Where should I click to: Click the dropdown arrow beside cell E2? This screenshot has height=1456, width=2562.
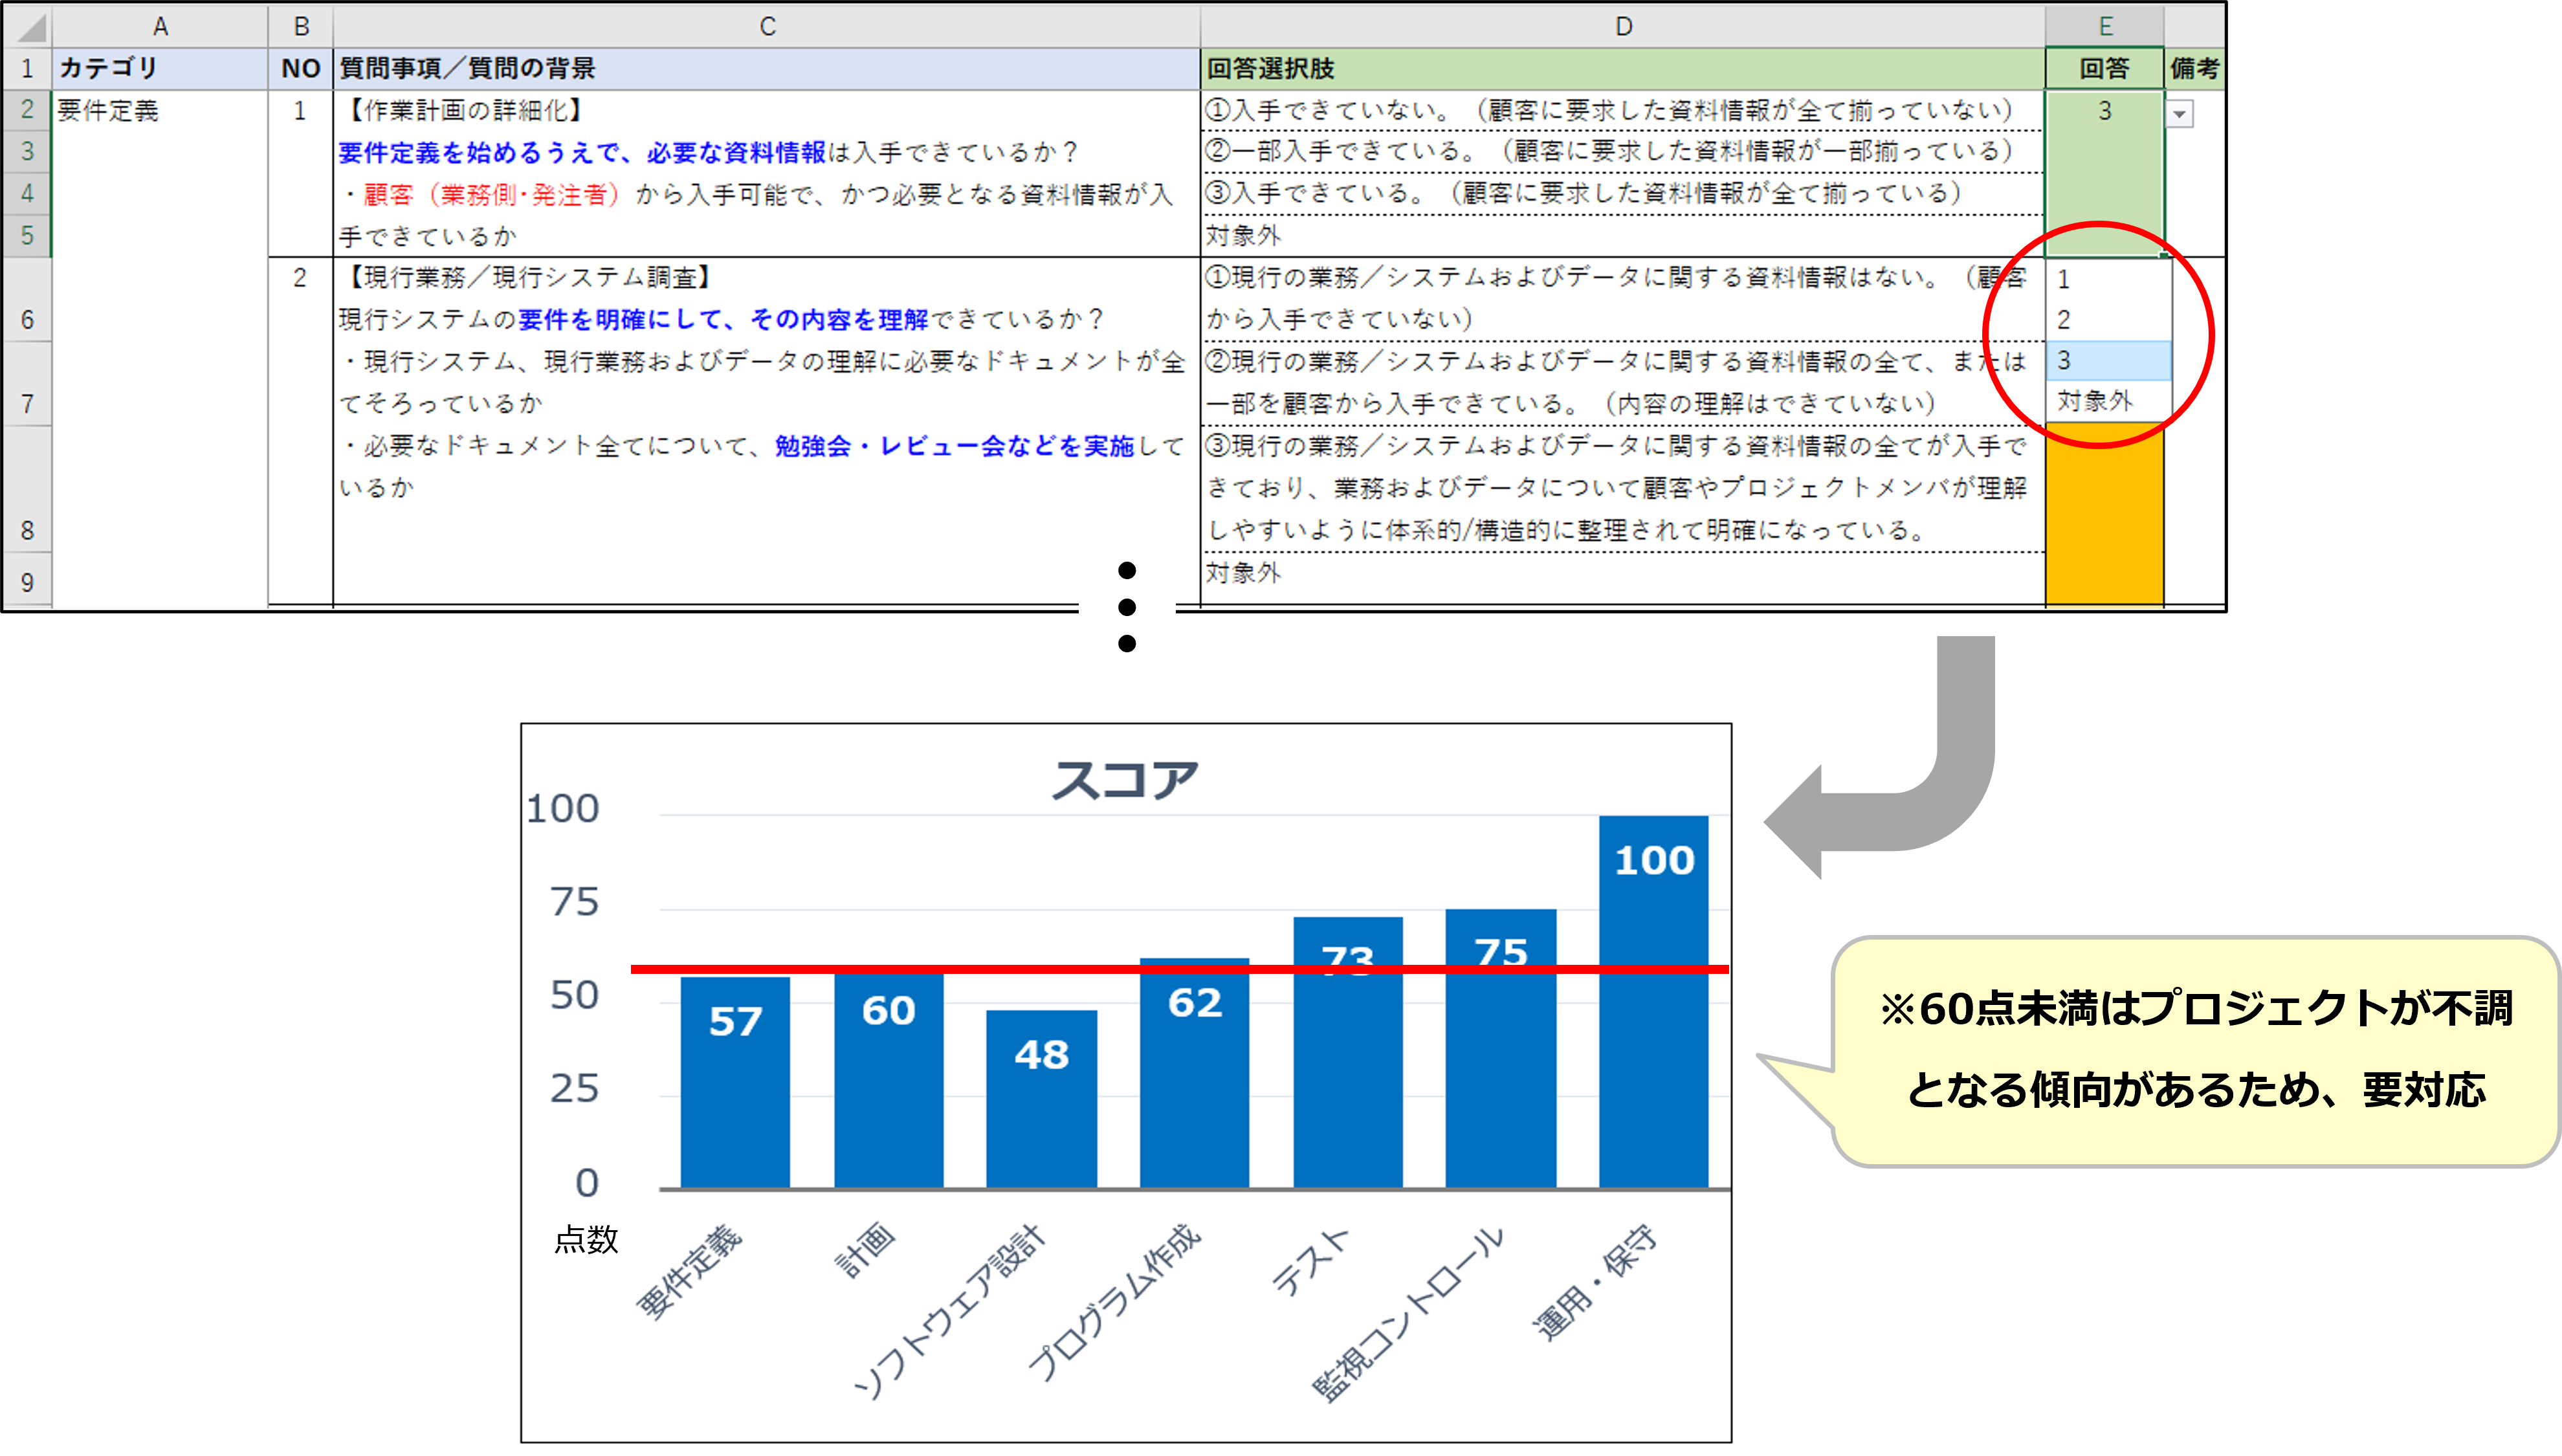click(2180, 114)
